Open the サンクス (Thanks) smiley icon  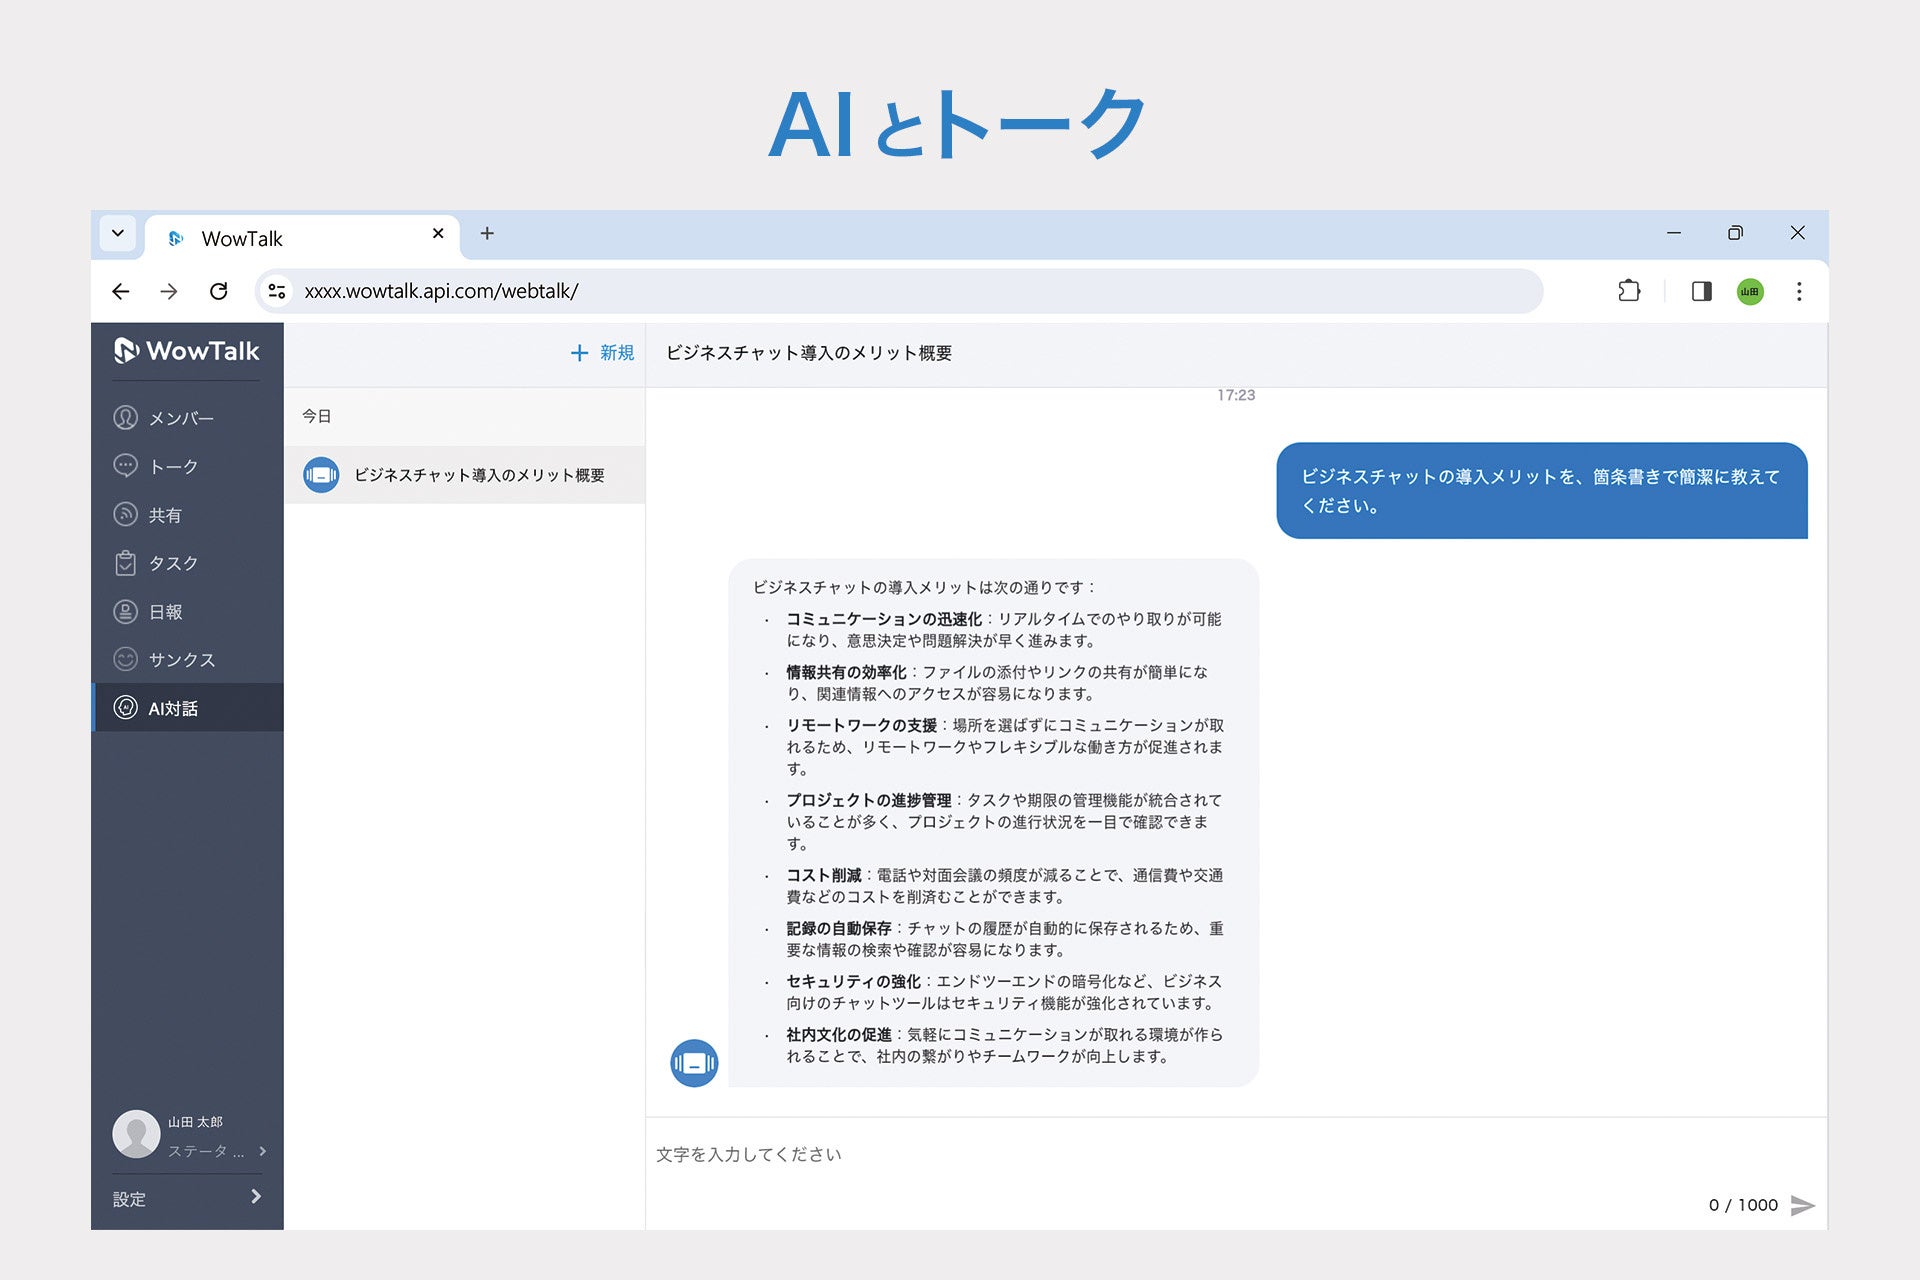pos(125,660)
